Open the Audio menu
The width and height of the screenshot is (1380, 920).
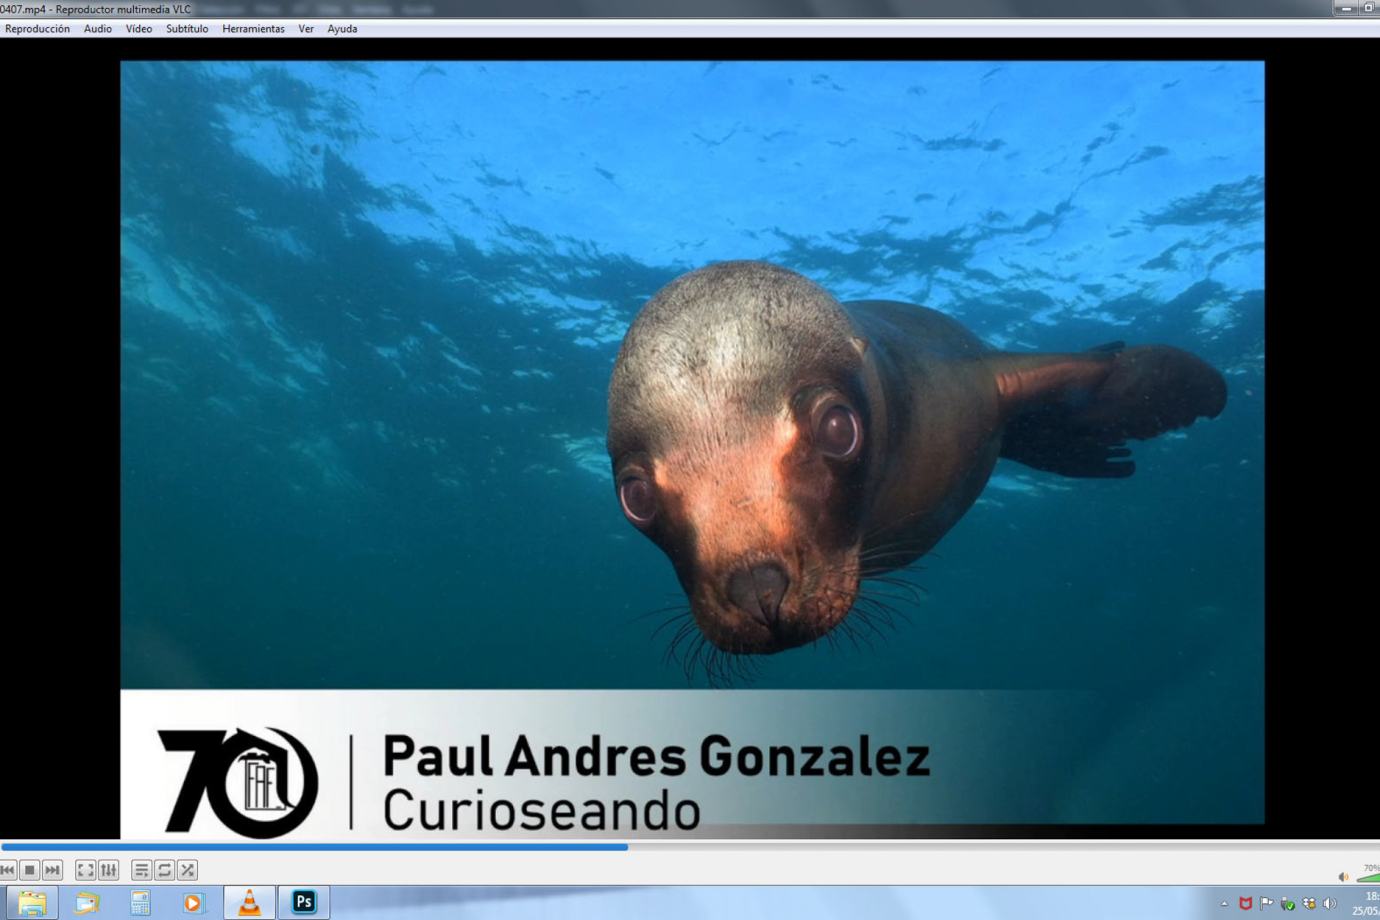97,29
